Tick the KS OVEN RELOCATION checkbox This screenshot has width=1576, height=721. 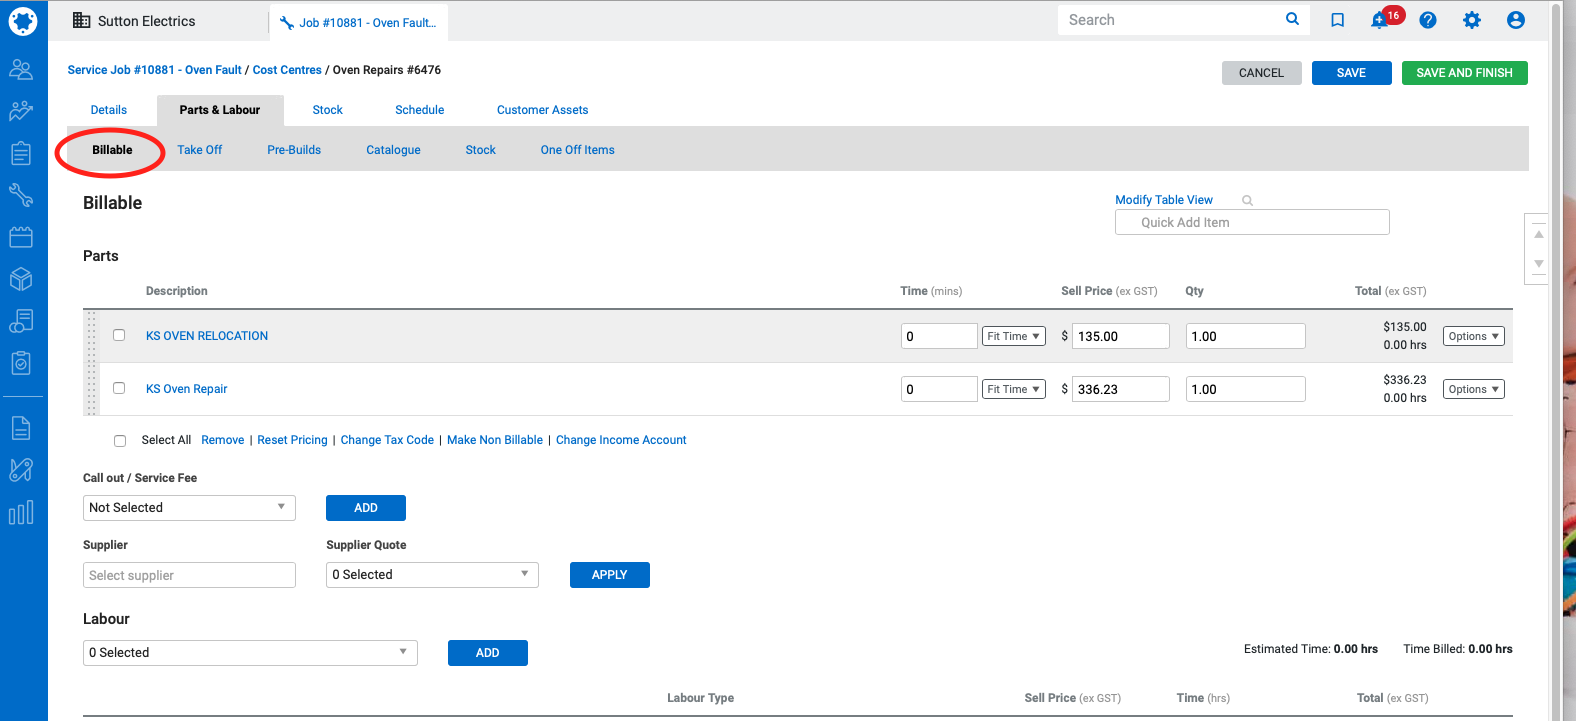pyautogui.click(x=119, y=335)
